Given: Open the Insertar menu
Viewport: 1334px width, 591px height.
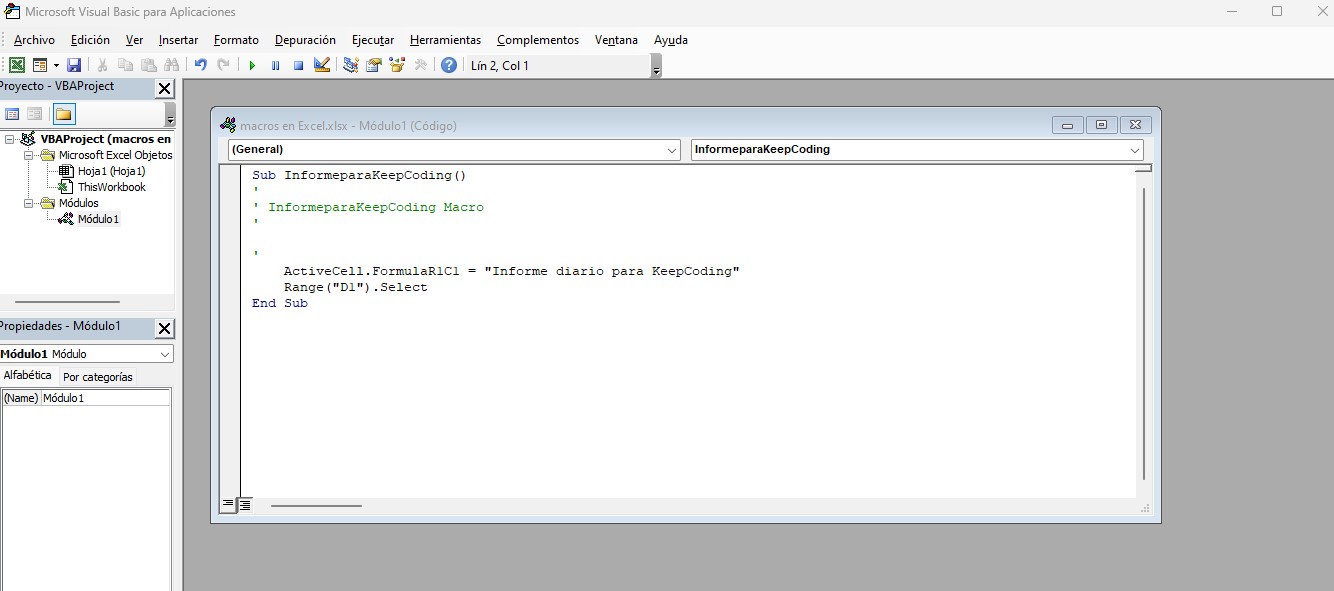Looking at the screenshot, I should pyautogui.click(x=178, y=40).
